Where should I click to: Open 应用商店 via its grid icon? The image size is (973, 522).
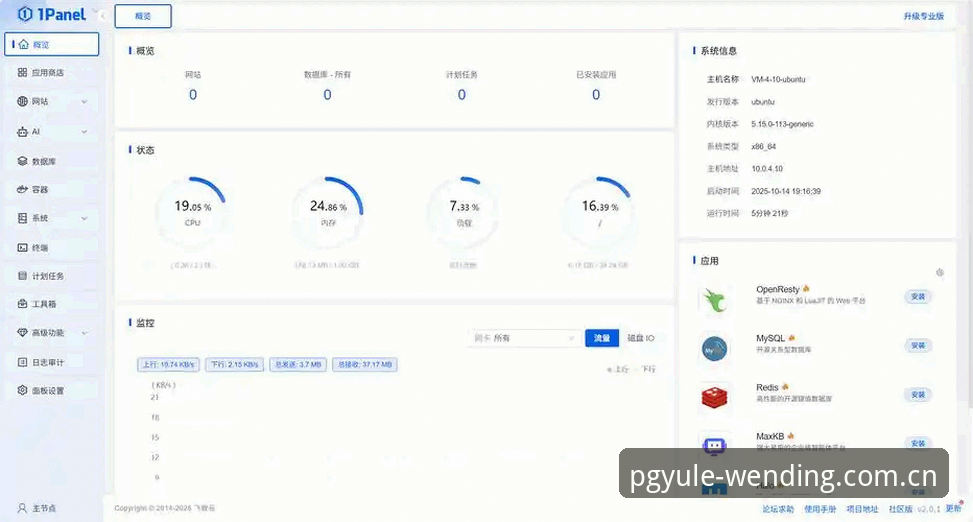pyautogui.click(x=22, y=73)
